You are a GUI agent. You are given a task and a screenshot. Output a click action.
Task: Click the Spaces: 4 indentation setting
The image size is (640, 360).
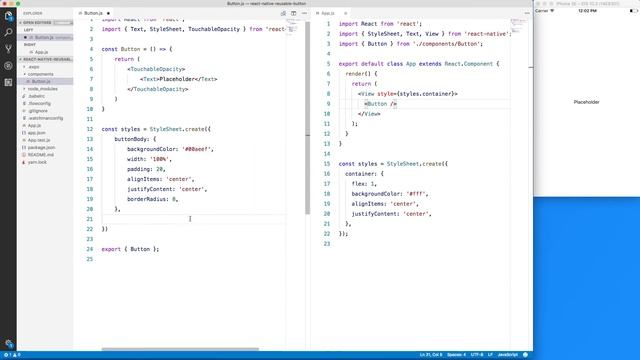[456, 355]
